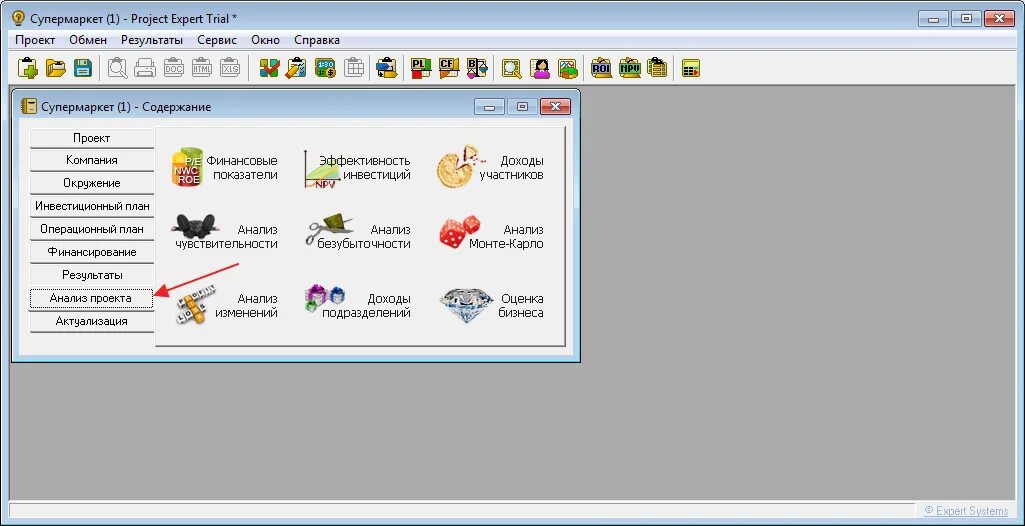Click the chart picture toolbar icon
The image size is (1025, 526).
pos(568,68)
